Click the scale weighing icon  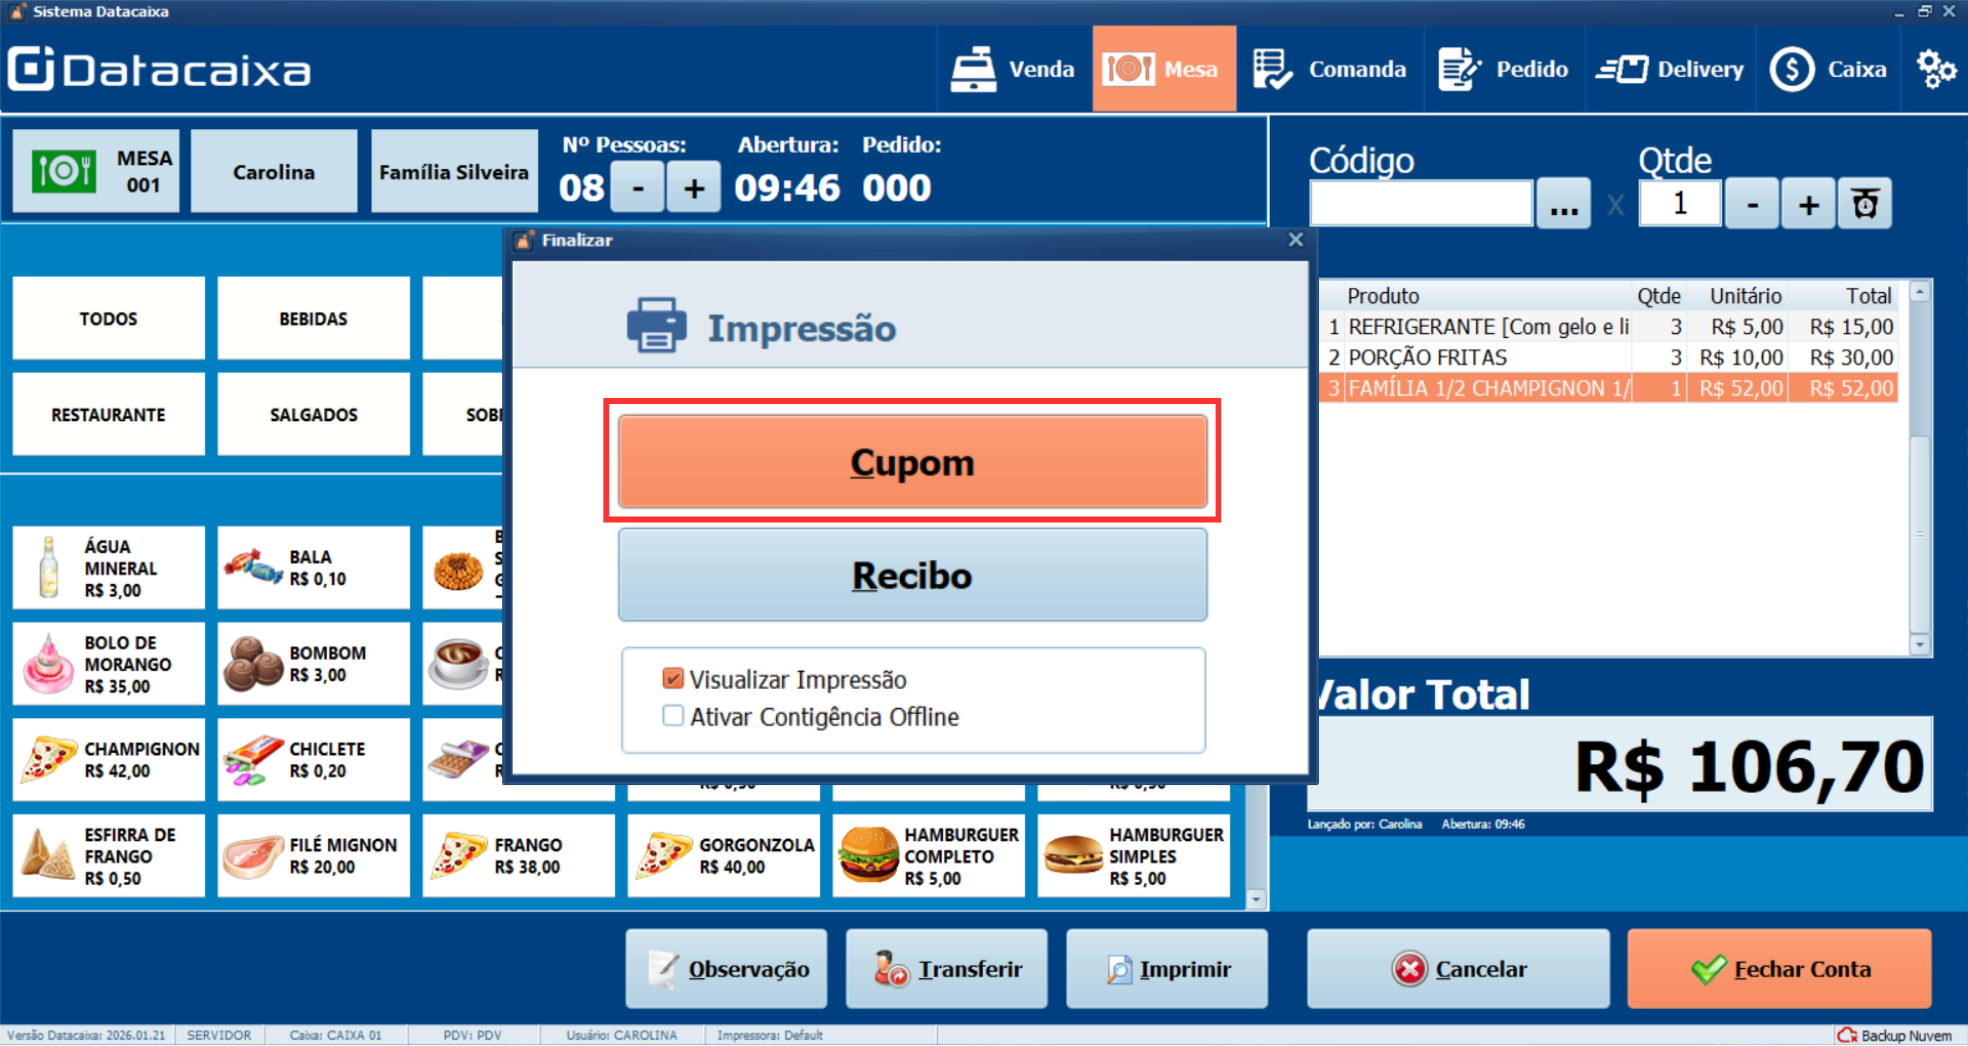coord(1864,205)
